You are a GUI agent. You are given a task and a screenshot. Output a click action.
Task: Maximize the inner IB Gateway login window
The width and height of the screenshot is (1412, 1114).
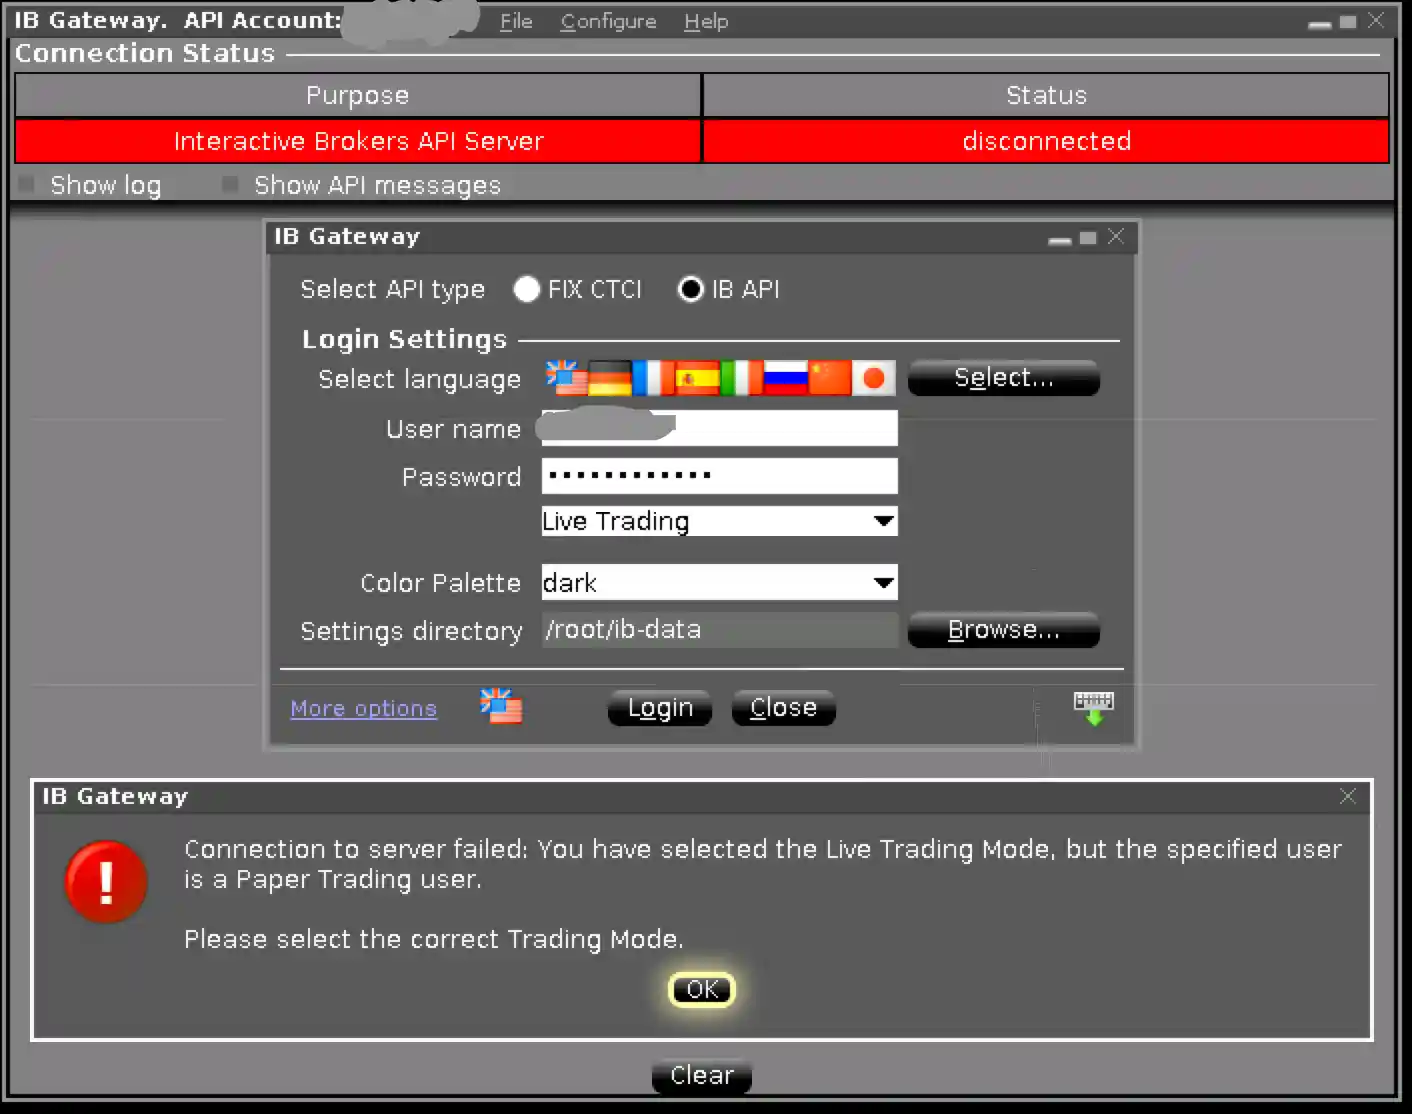tap(1088, 238)
